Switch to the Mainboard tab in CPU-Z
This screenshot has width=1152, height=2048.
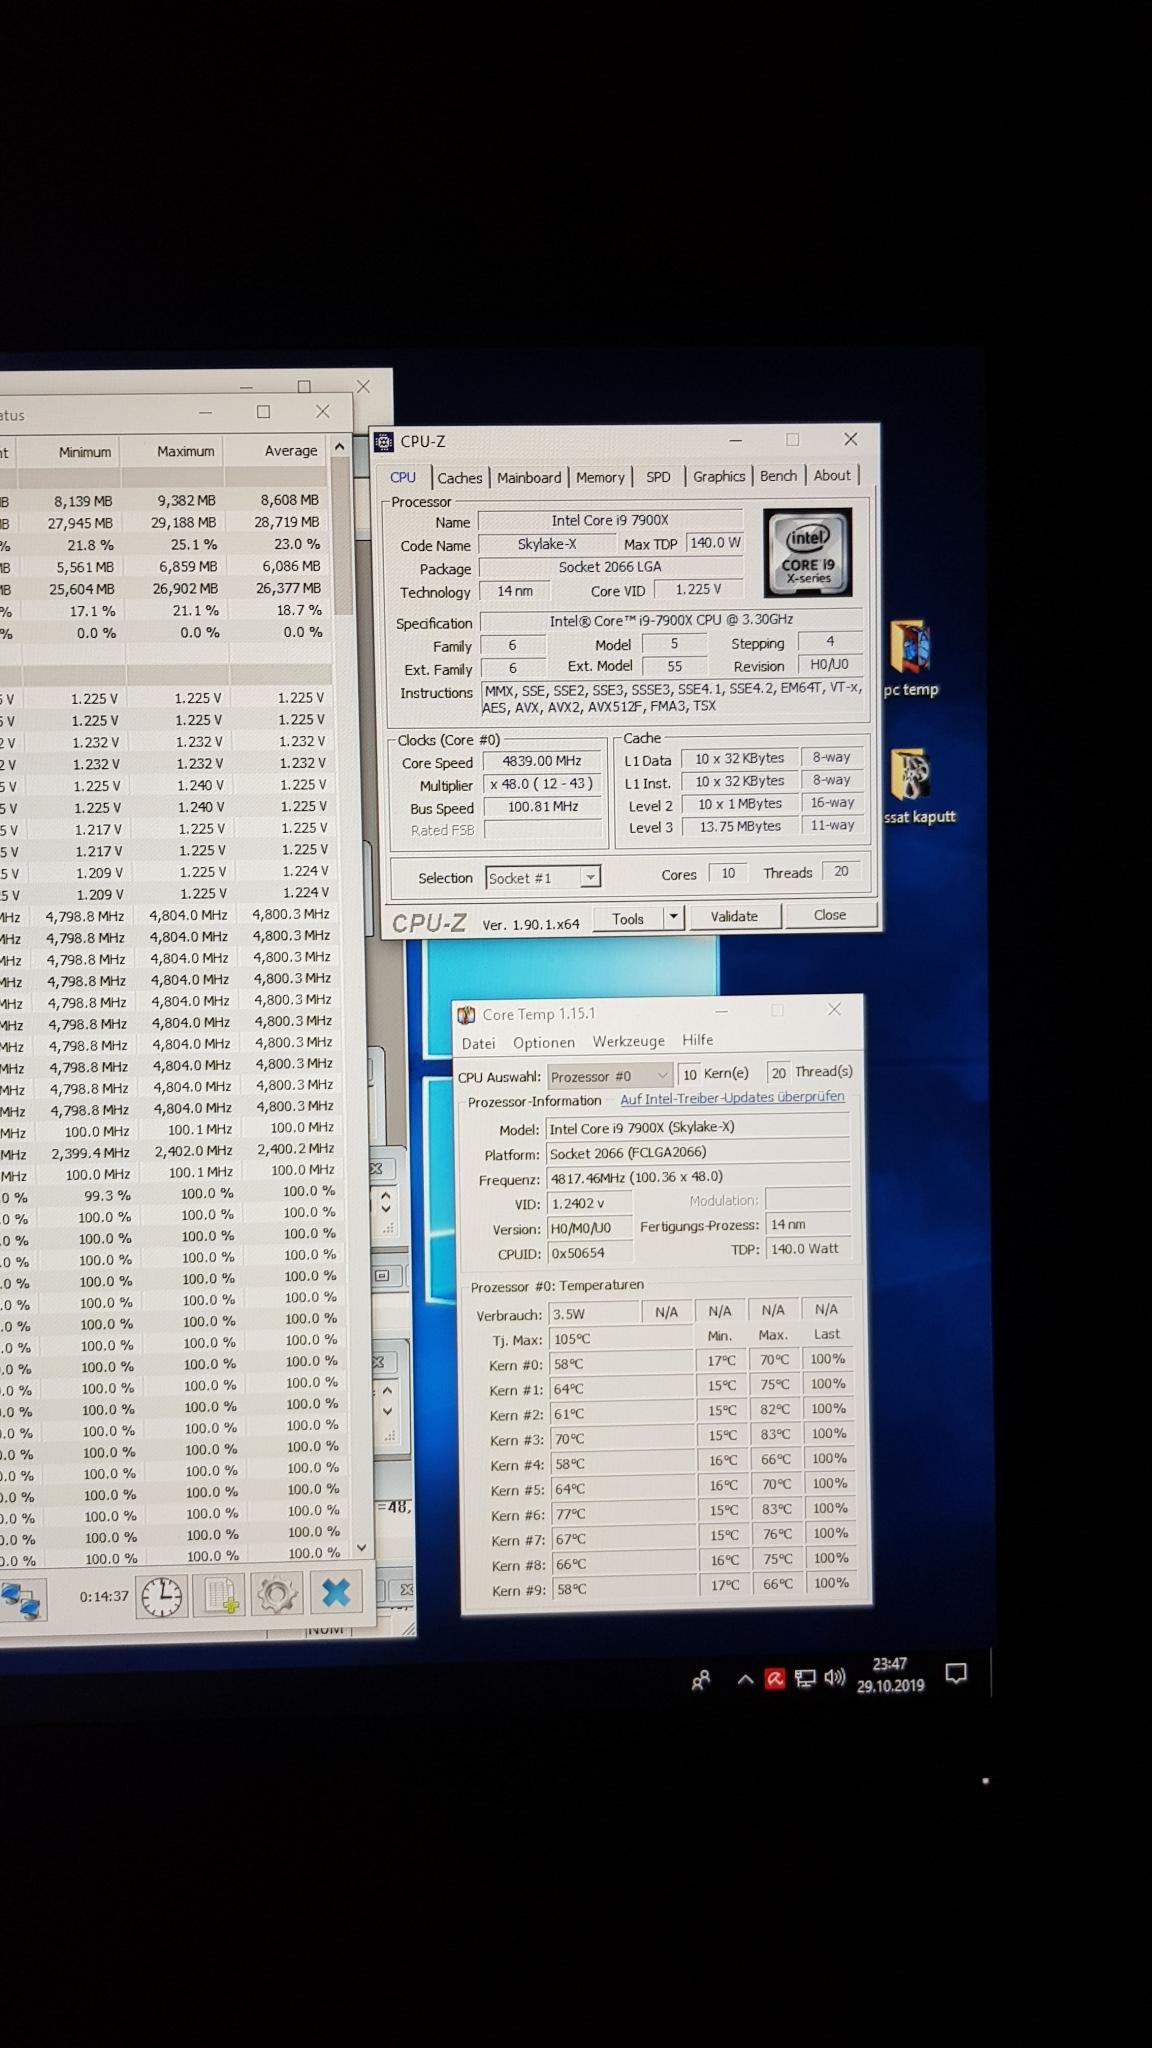coord(529,478)
